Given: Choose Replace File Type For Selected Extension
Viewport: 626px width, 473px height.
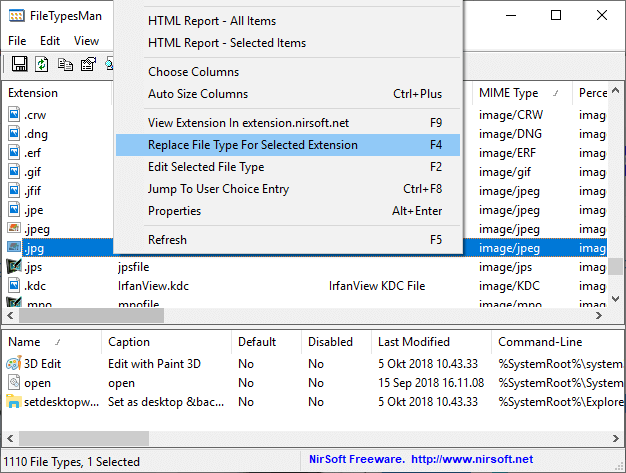Looking at the screenshot, I should pos(288,145).
